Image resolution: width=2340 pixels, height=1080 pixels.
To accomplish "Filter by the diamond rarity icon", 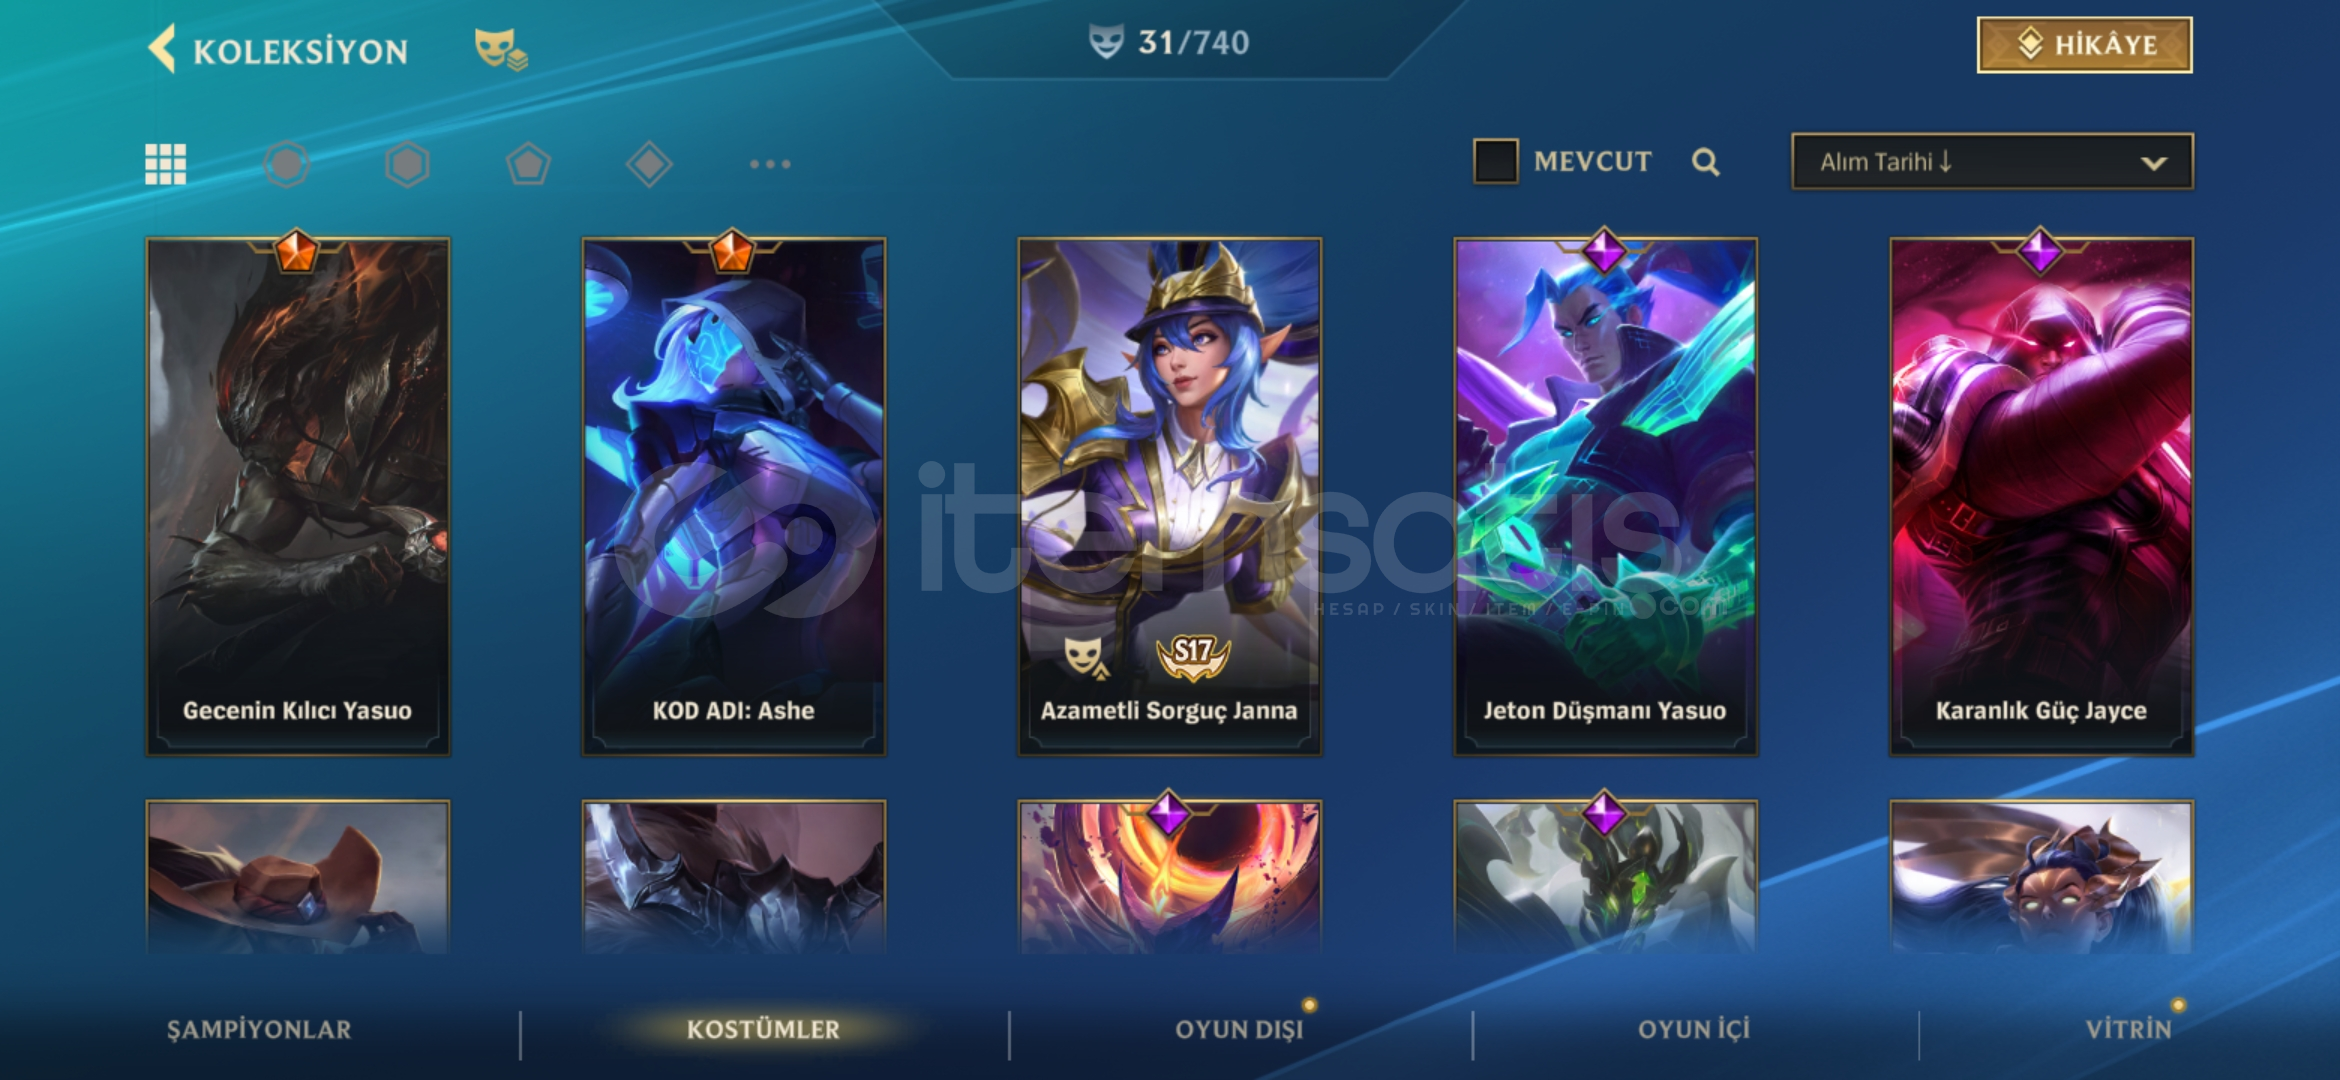I will (649, 164).
